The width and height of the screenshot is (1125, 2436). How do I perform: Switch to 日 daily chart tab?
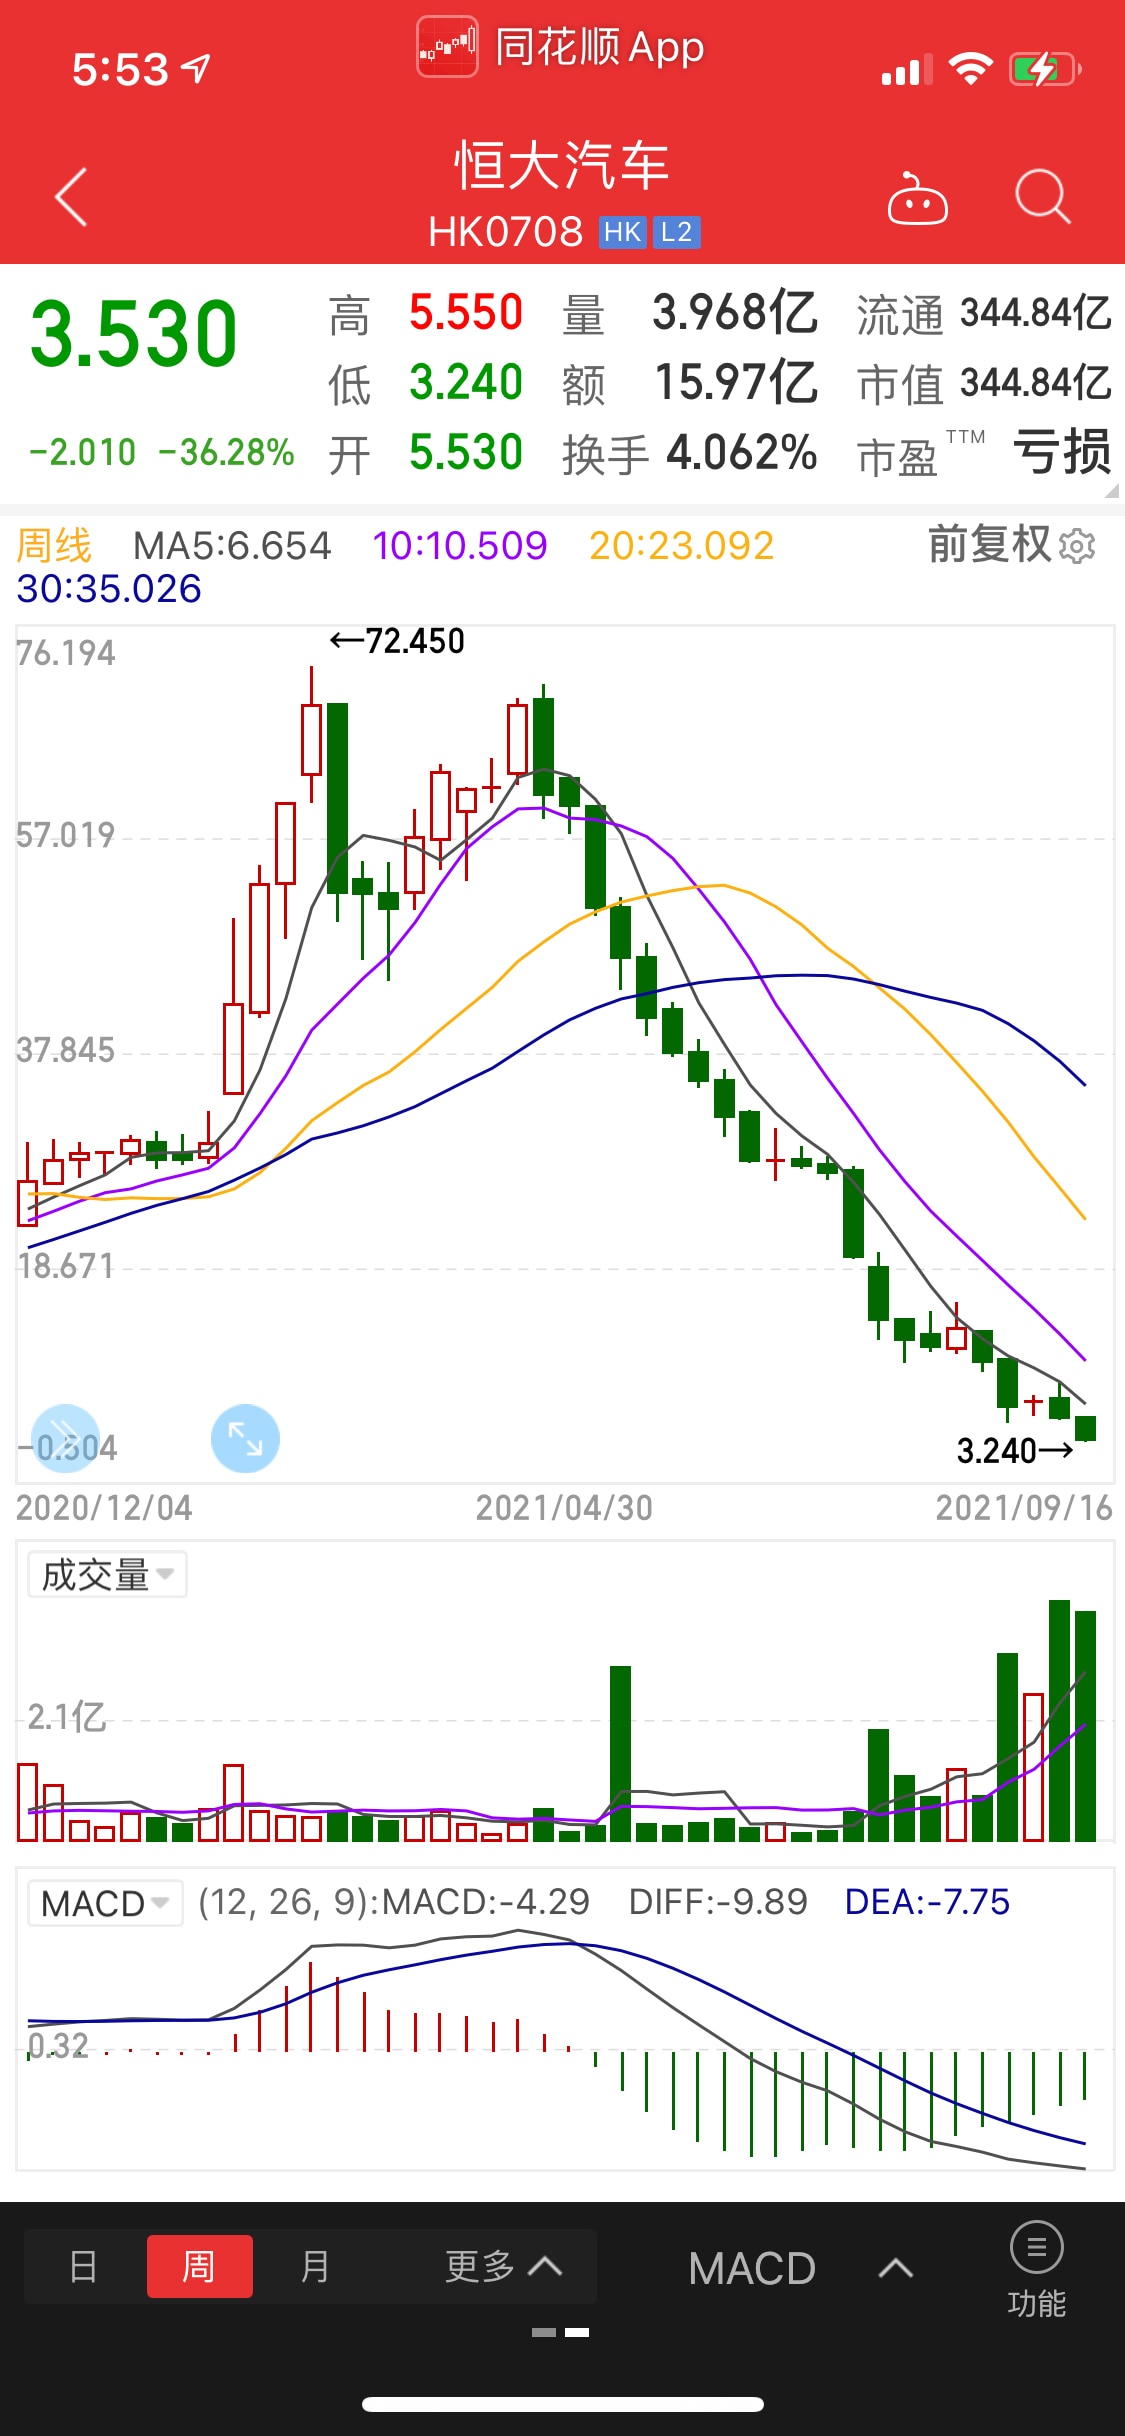84,2266
